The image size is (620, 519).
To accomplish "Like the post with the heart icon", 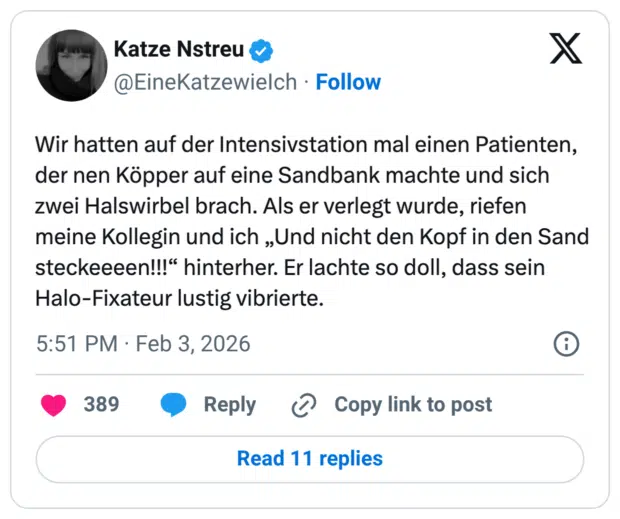I will tap(53, 405).
